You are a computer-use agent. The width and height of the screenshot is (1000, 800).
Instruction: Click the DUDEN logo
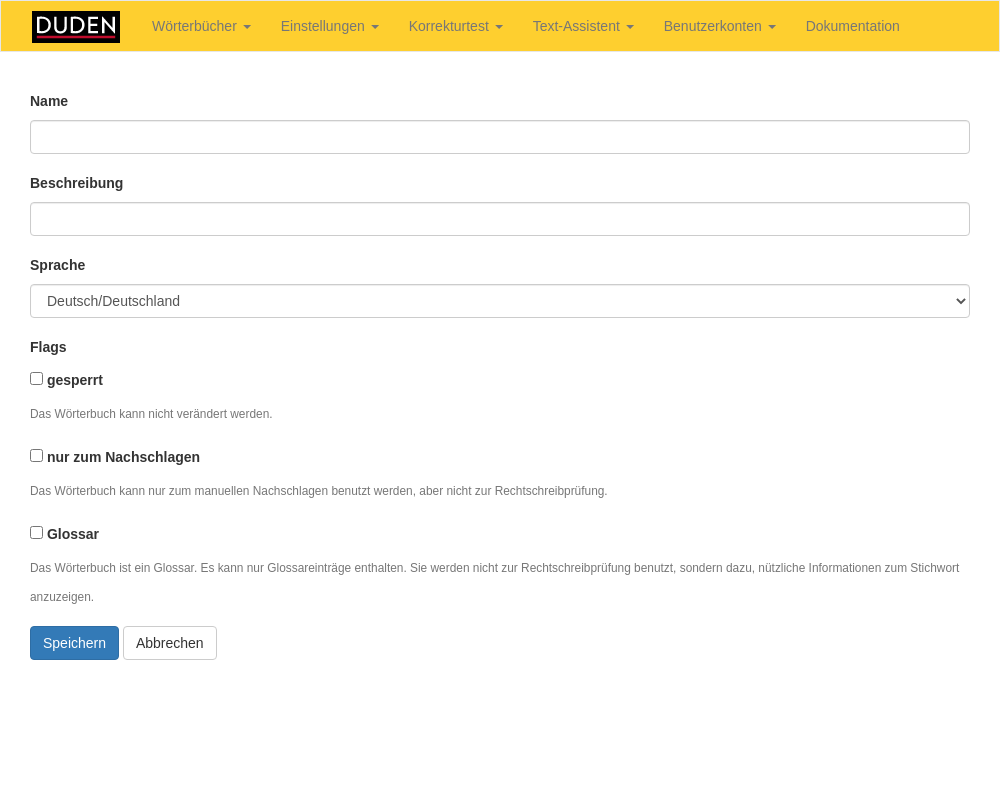(x=76, y=27)
